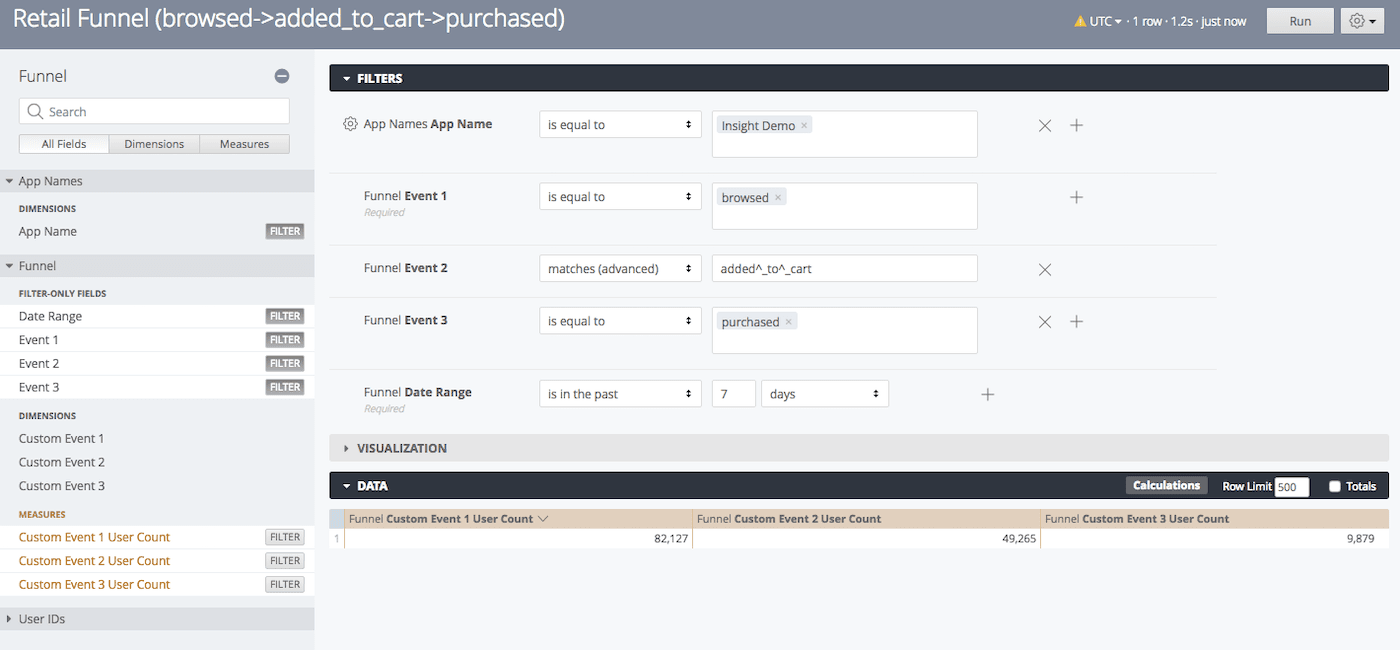Image resolution: width=1400 pixels, height=650 pixels.
Task: Toggle filter on Custom Event 1 User Count
Action: (284, 537)
